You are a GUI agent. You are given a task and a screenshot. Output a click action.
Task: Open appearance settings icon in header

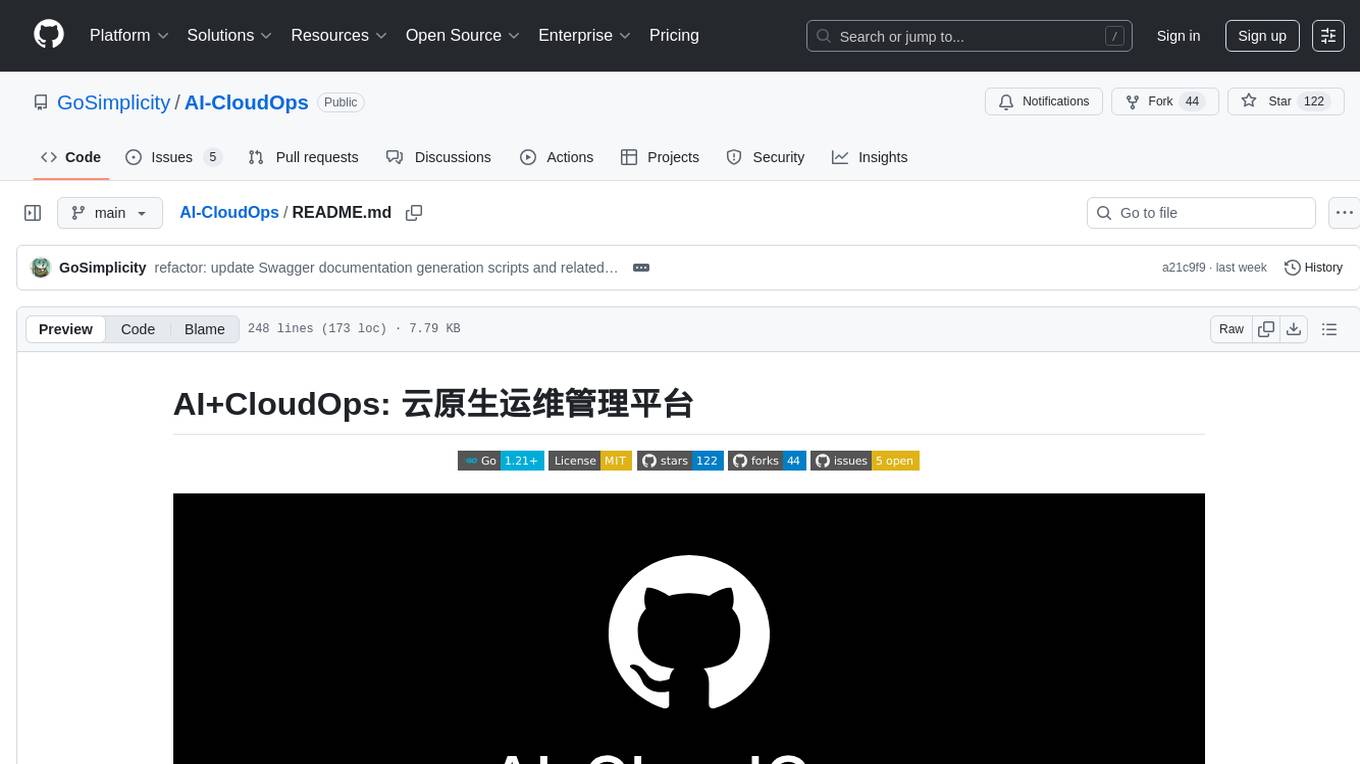pyautogui.click(x=1328, y=36)
